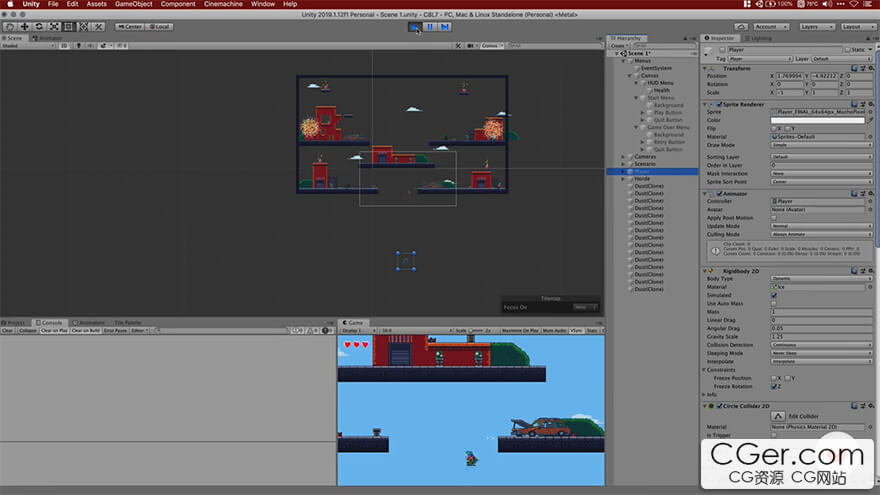Open Circle Collider 2D help icon
Screen dimensions: 880x495
[x=854, y=405]
